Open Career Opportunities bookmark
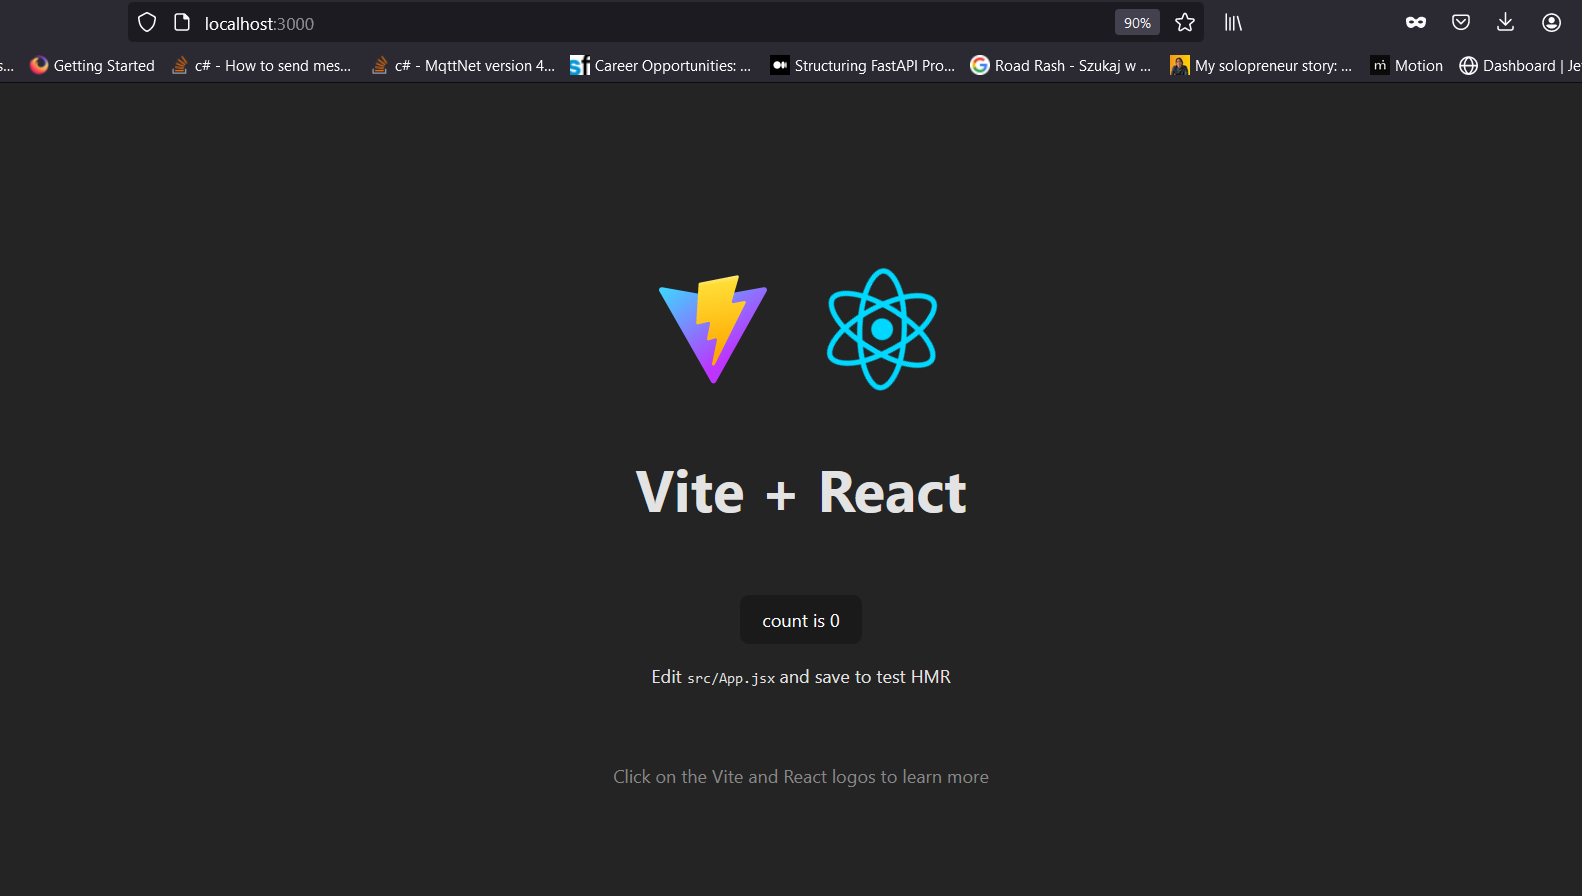The height and width of the screenshot is (896, 1582). click(661, 65)
